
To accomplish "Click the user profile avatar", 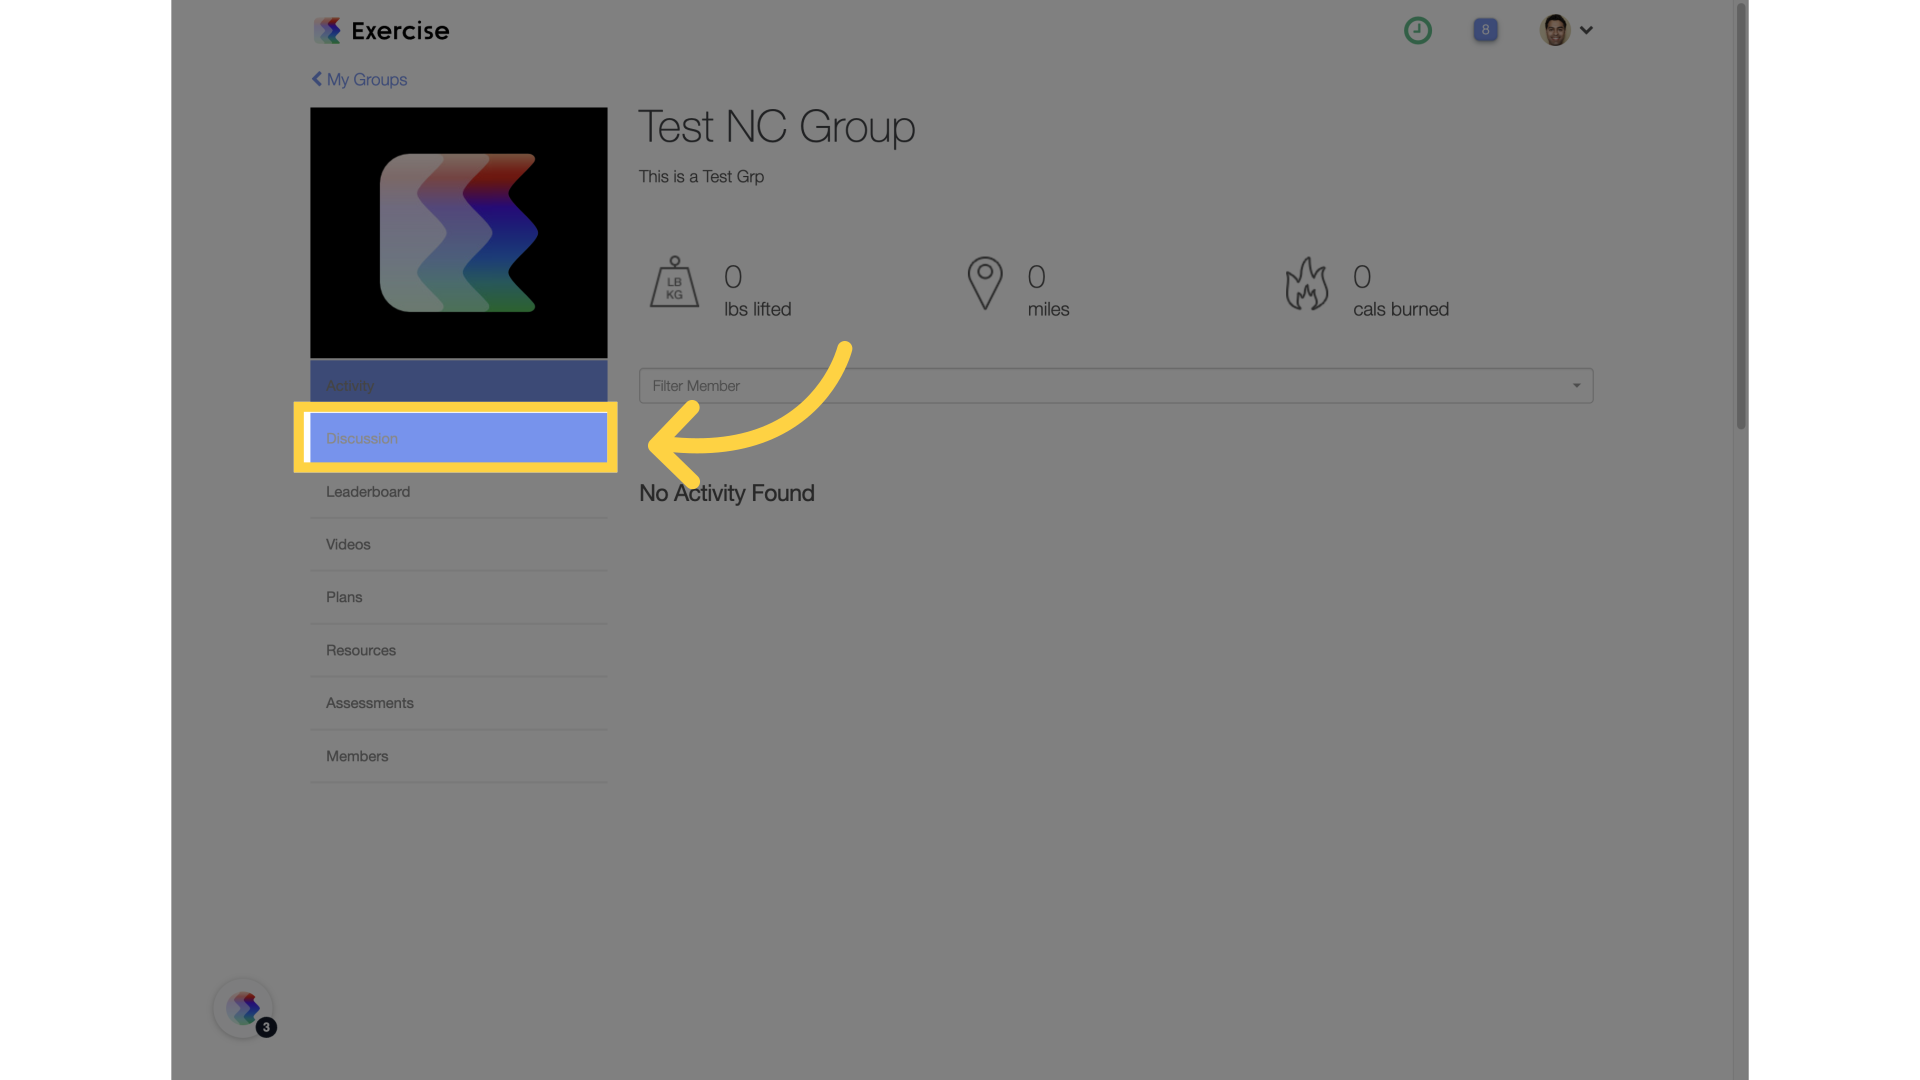I will click(x=1555, y=30).
